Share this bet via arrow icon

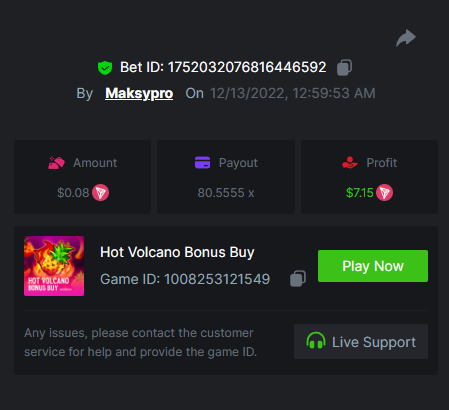click(x=406, y=38)
